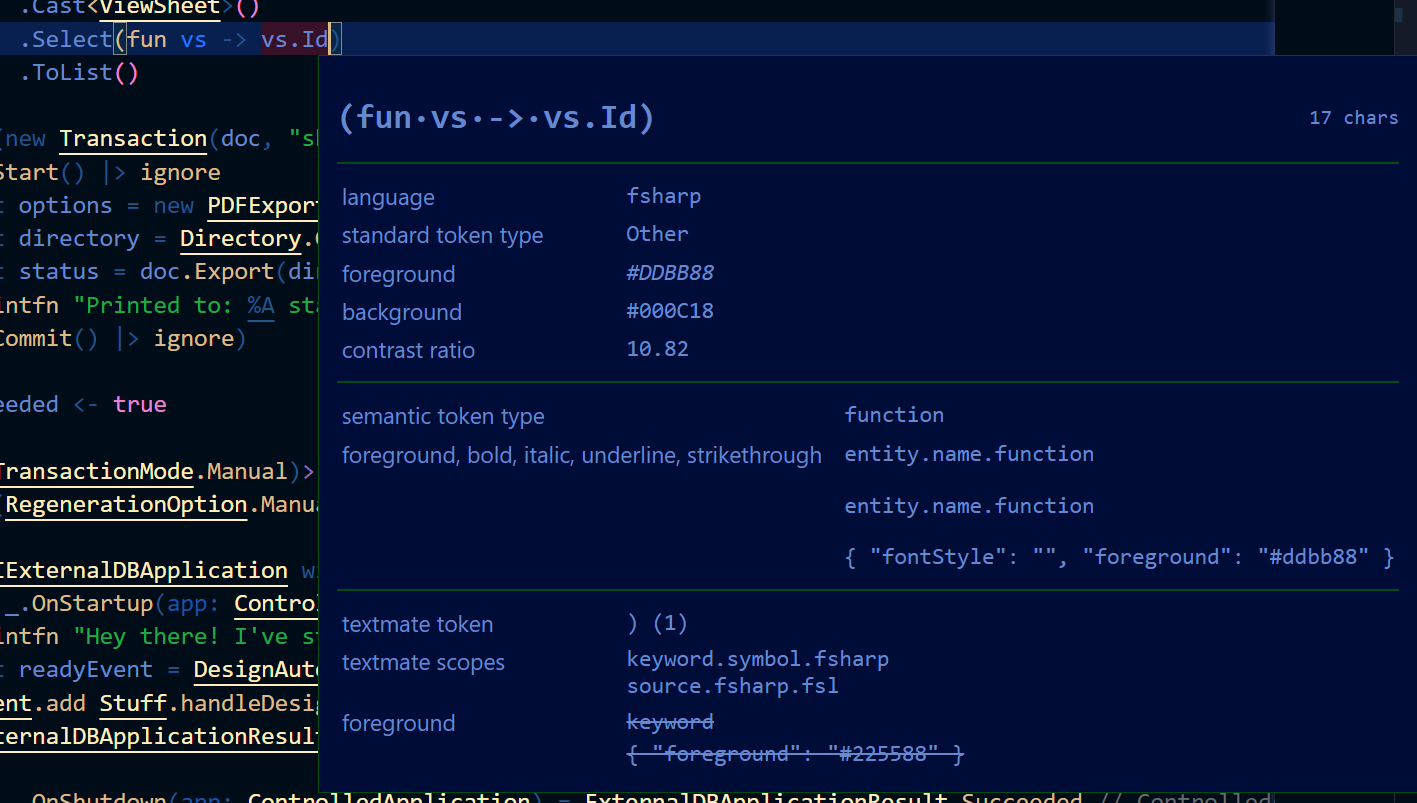This screenshot has width=1417, height=803.
Task: Click the "textmate scopes" label
Action: coord(423,662)
